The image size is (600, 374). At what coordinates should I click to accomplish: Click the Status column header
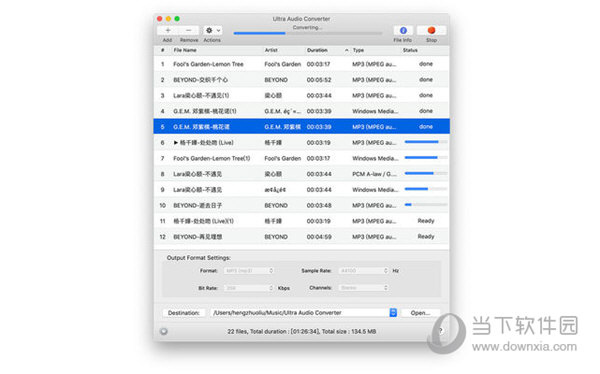point(410,50)
